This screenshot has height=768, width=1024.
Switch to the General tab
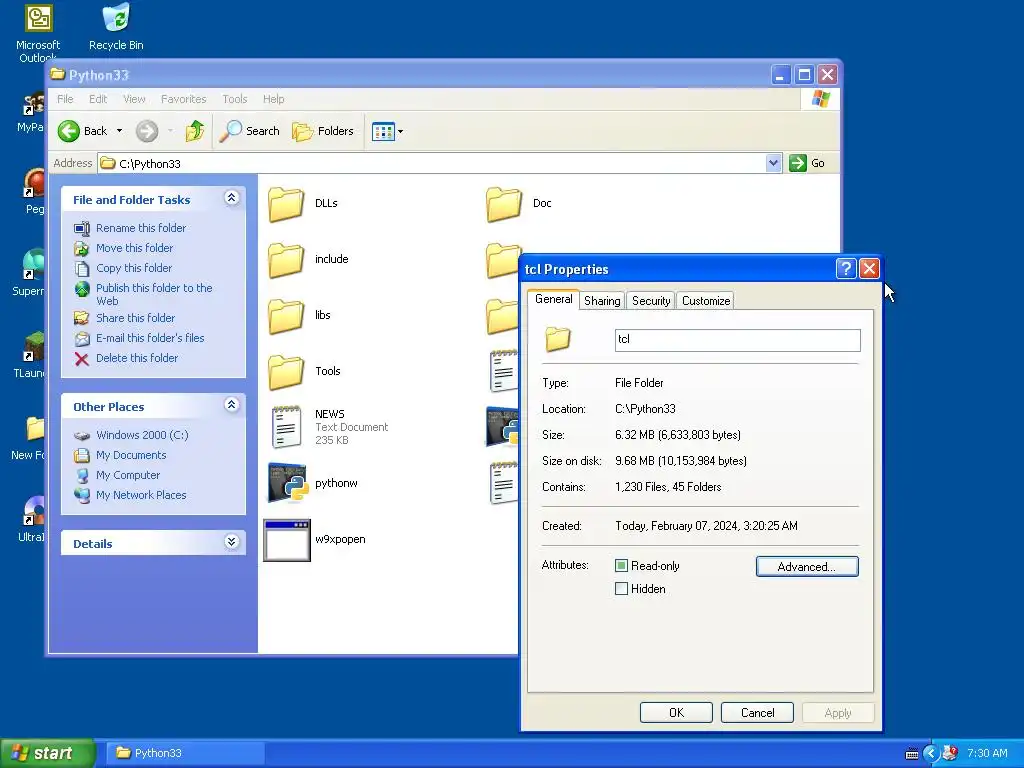coord(553,299)
